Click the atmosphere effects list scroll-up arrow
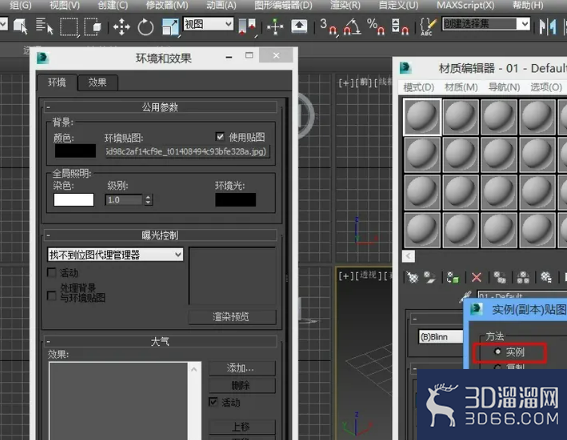 pos(194,369)
